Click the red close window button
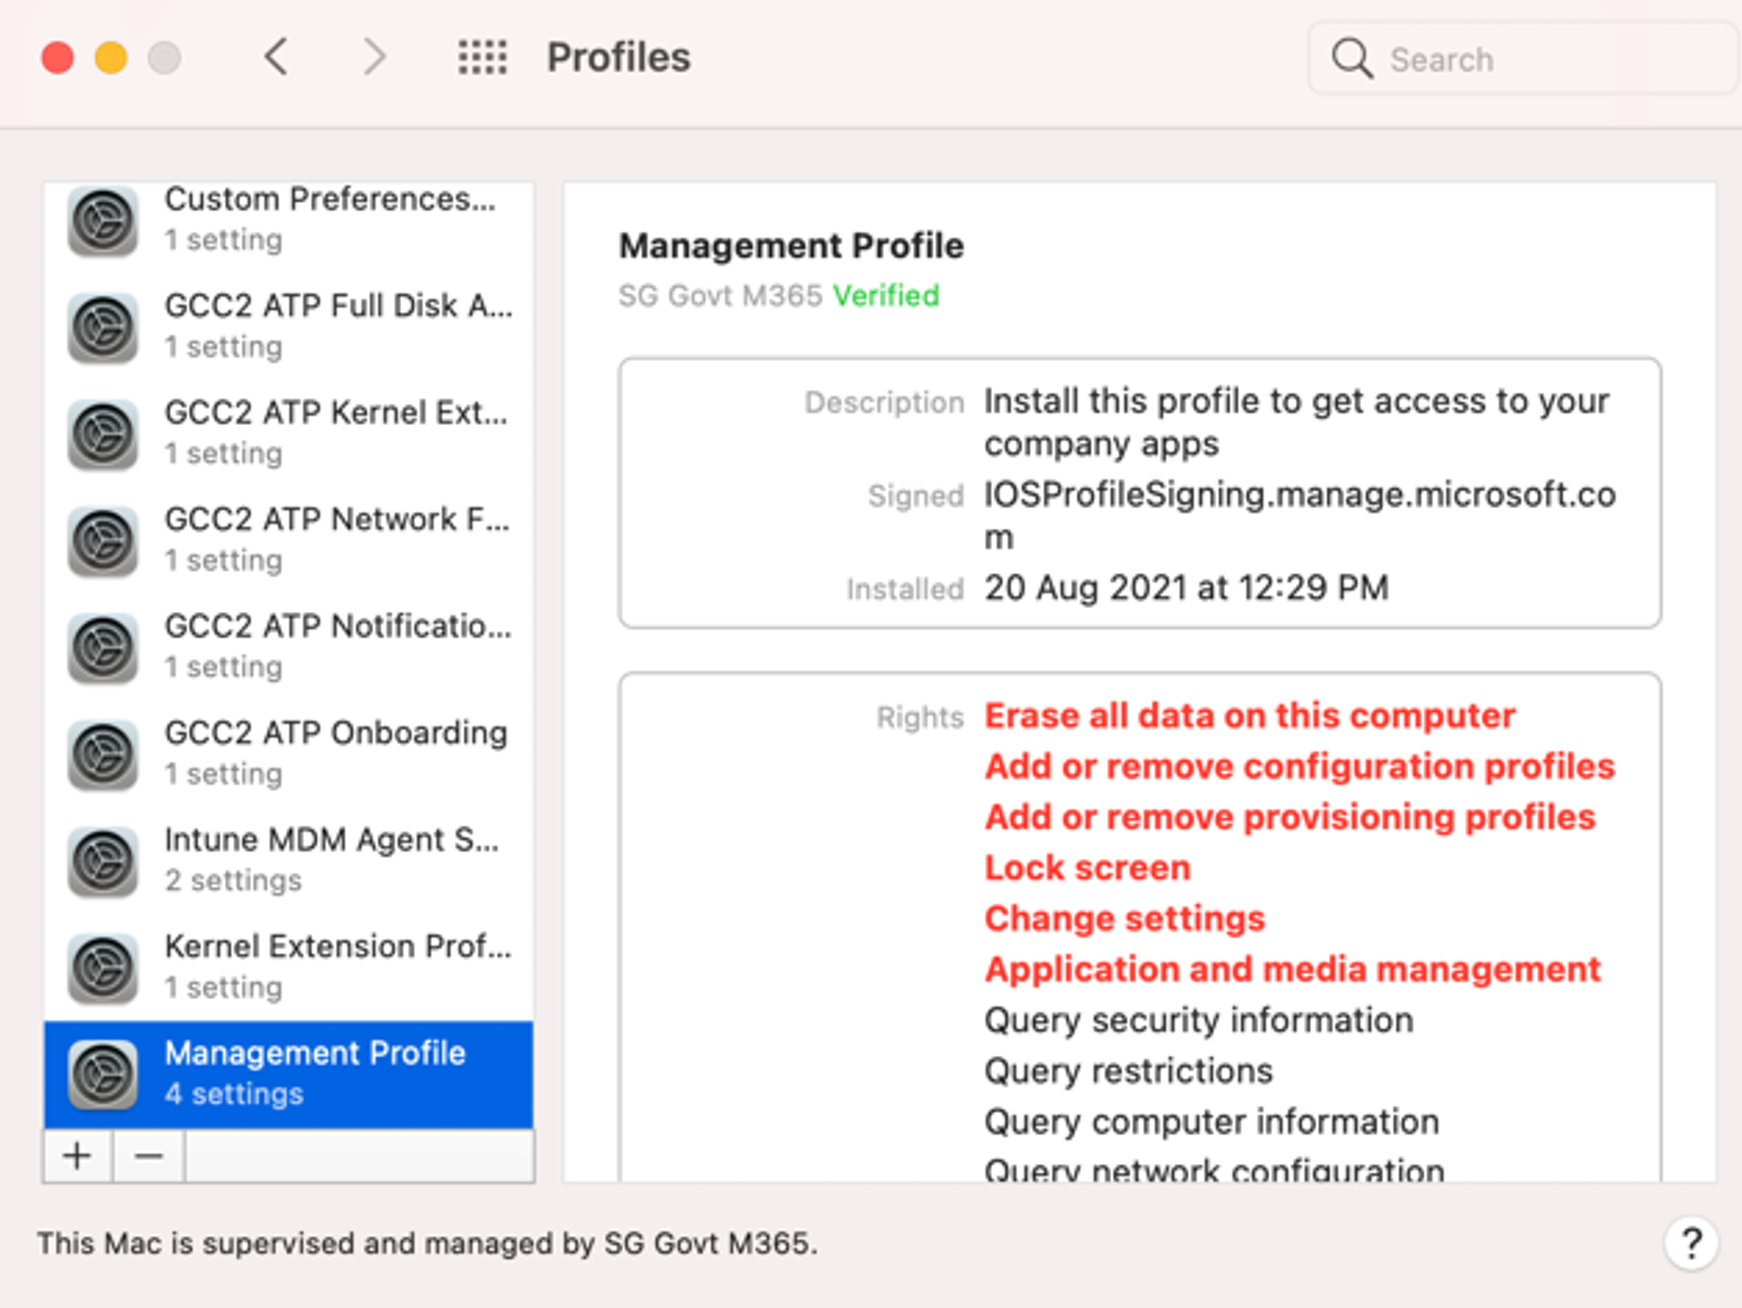 pyautogui.click(x=58, y=58)
